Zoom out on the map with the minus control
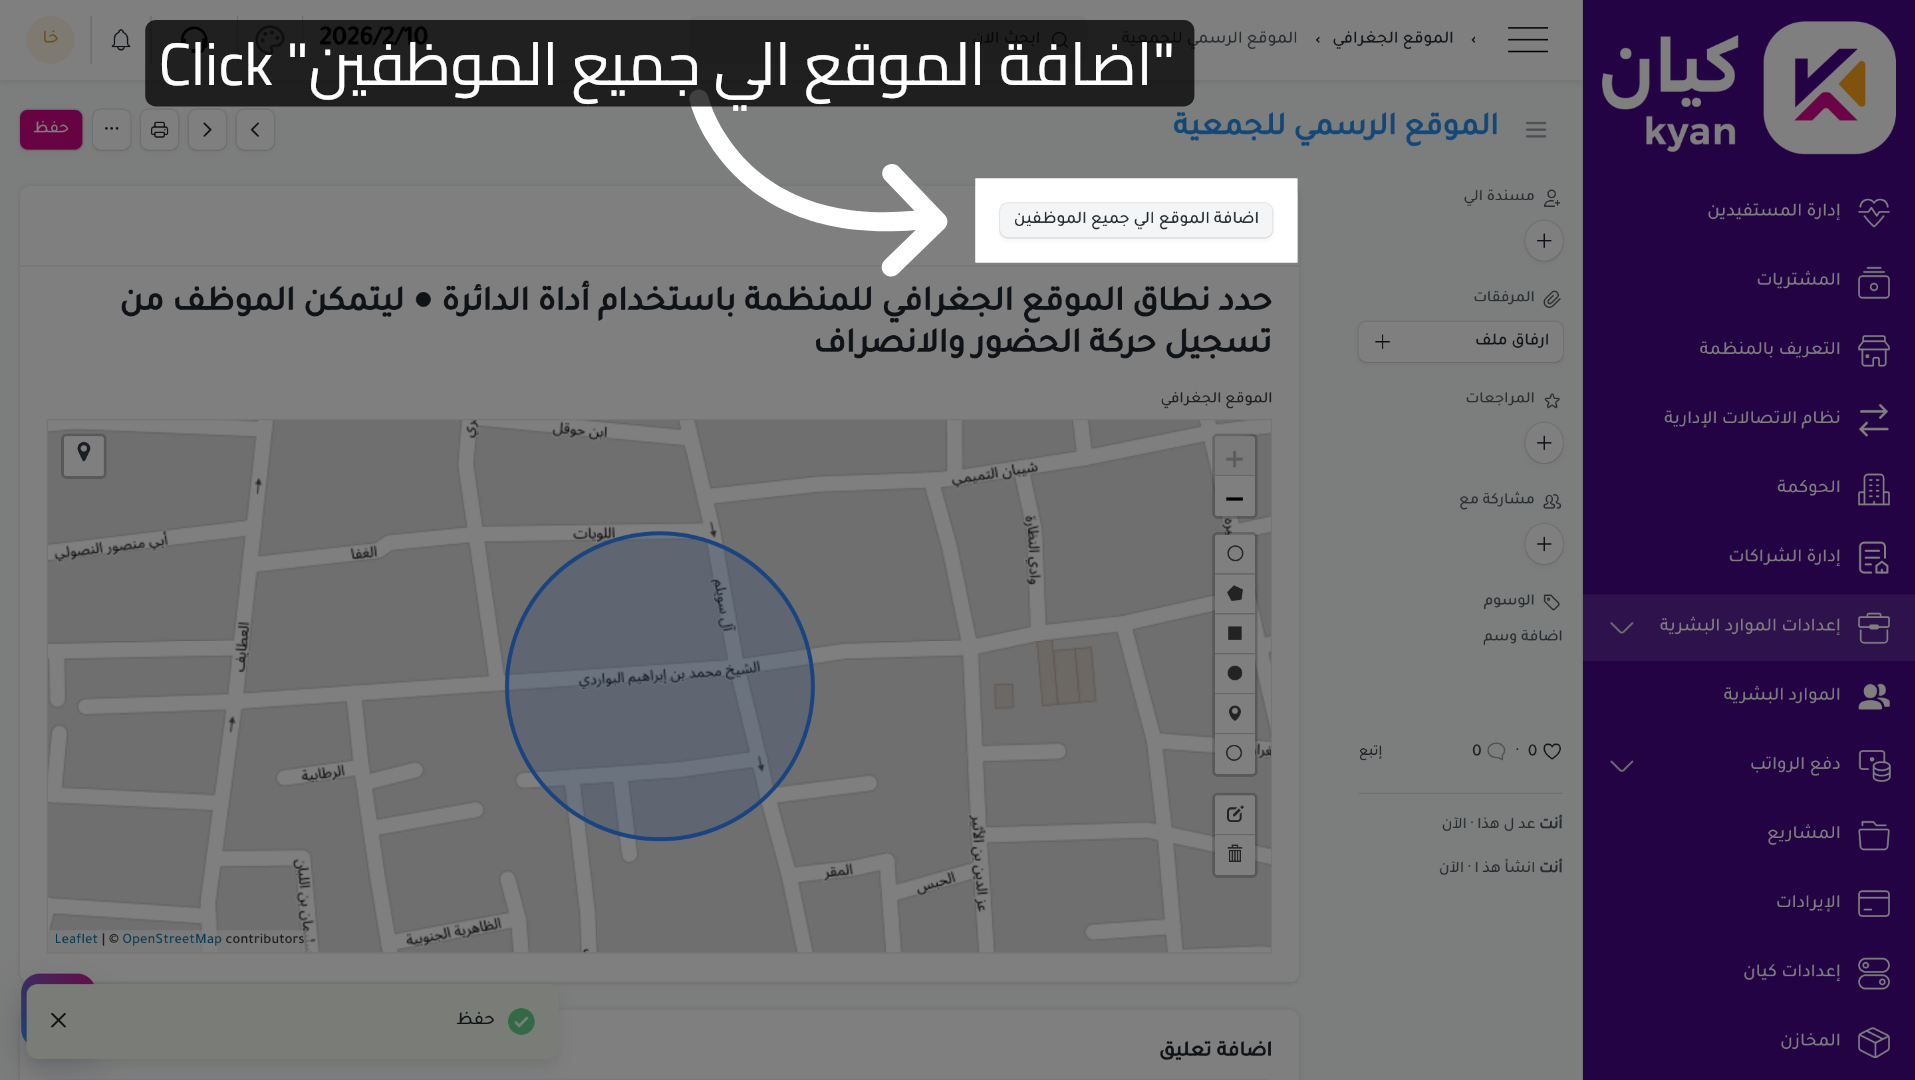Screen dimensions: 1915x1080 pyautogui.click(x=1234, y=497)
